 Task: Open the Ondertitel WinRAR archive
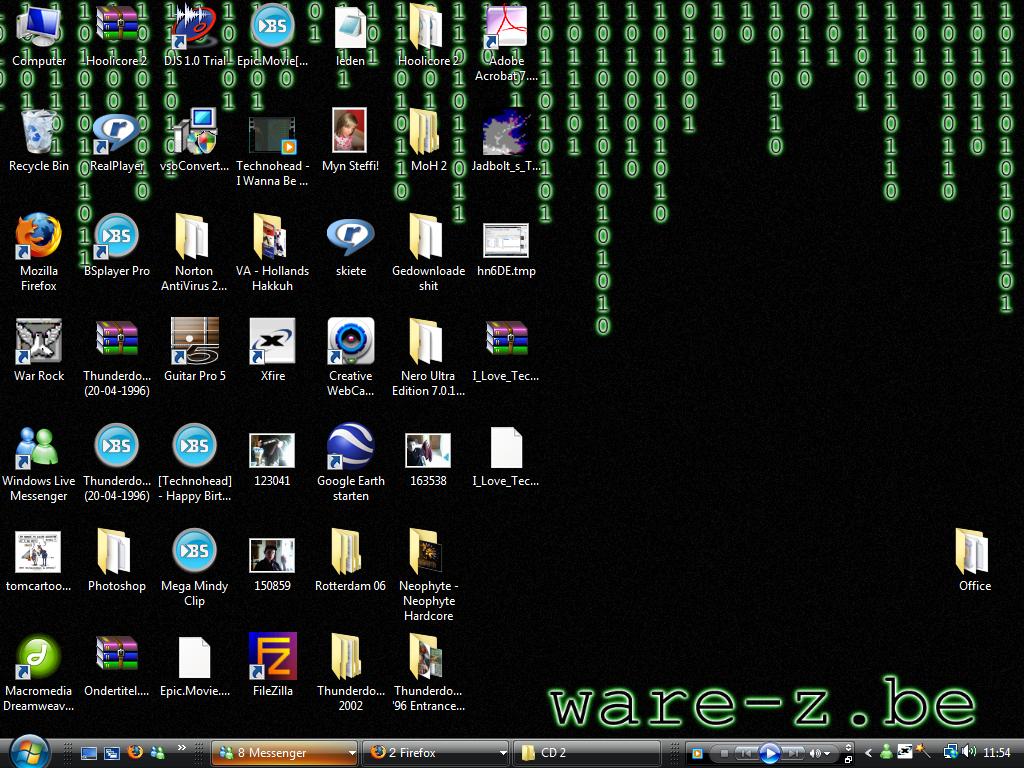[x=117, y=665]
